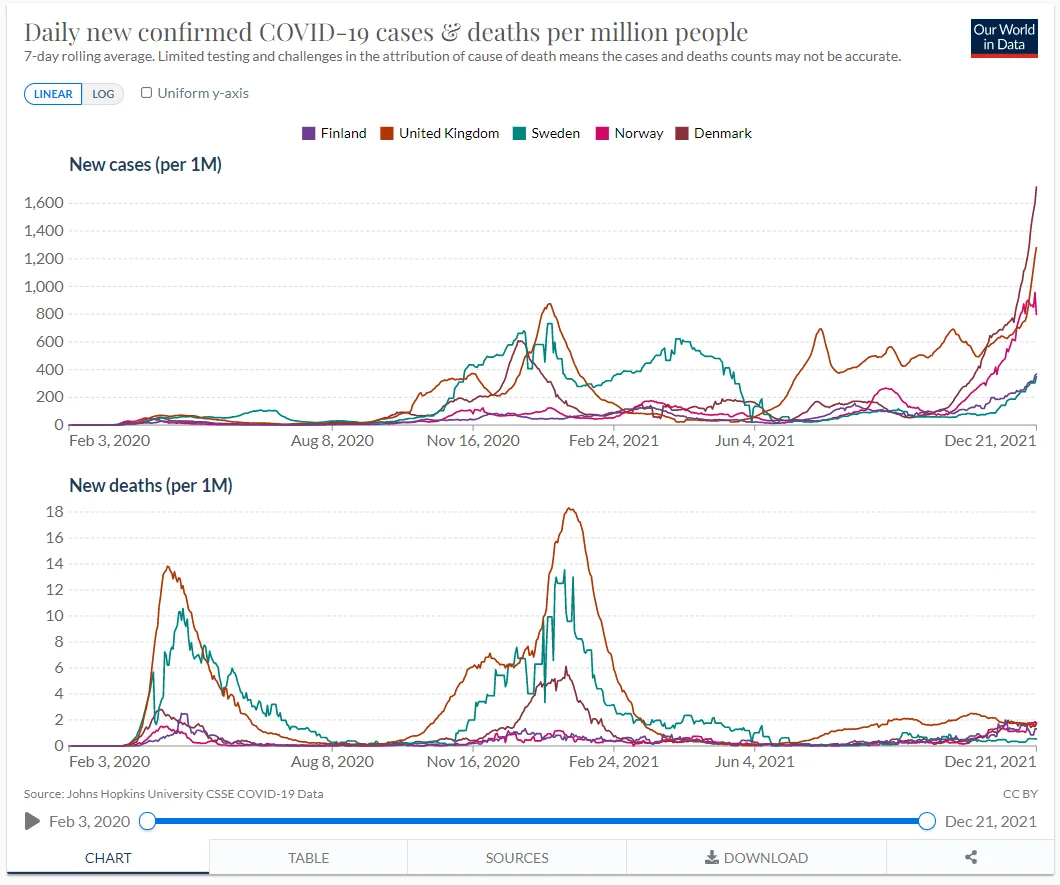Viewport: 1060px width, 885px height.
Task: Select the LINEAR scale option
Action: pyautogui.click(x=54, y=94)
